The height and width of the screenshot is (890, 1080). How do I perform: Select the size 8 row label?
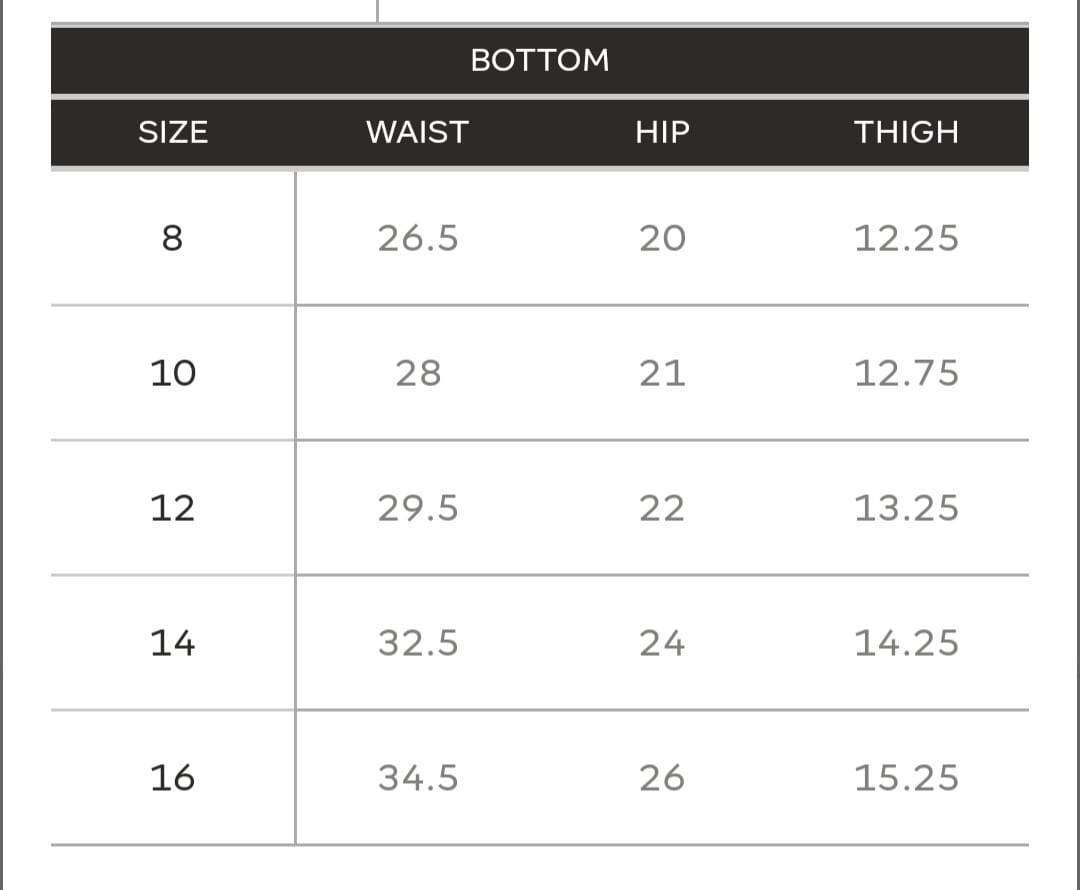click(172, 238)
